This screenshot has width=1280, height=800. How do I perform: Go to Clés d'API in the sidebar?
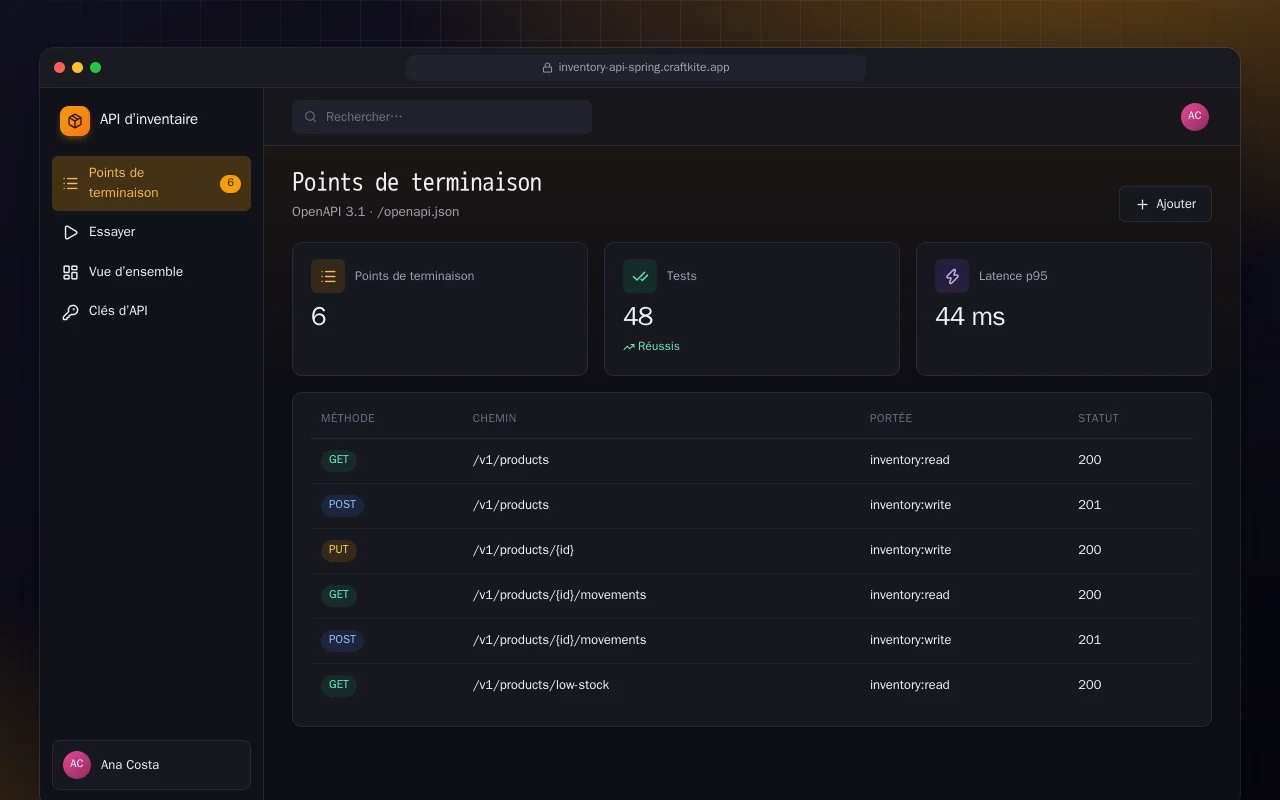point(151,311)
